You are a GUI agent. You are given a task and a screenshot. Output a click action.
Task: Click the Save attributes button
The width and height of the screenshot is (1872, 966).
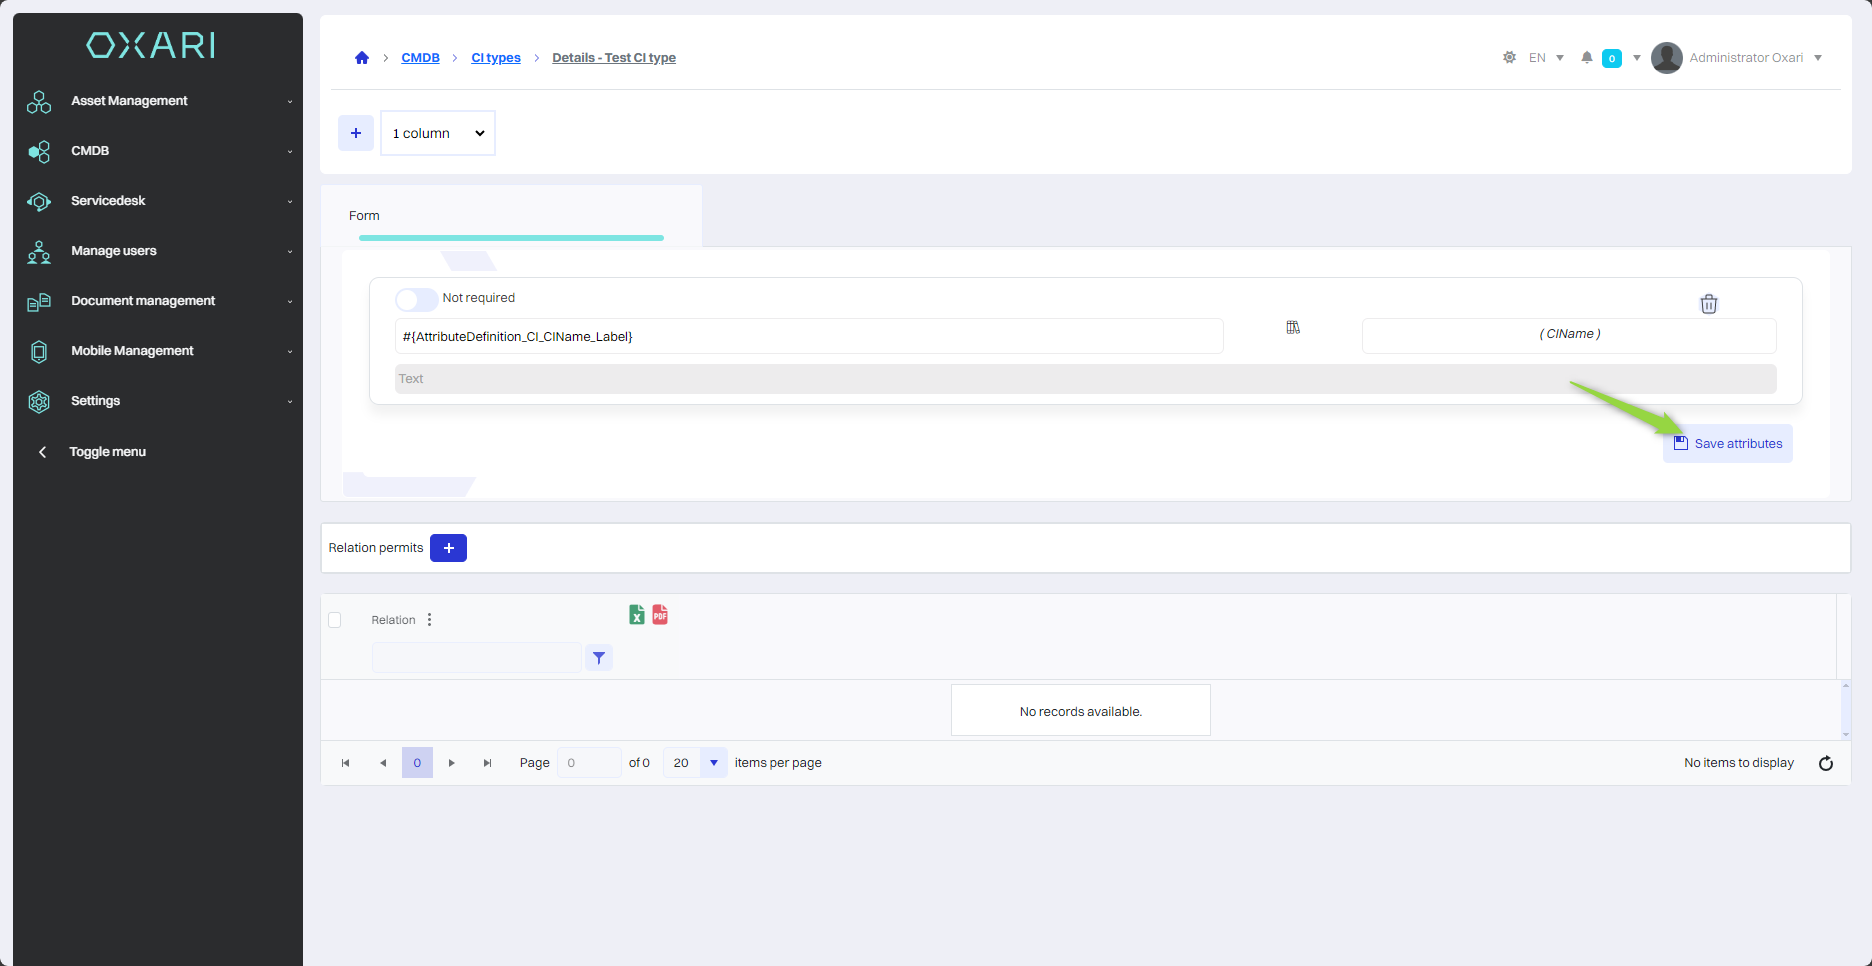[1728, 444]
